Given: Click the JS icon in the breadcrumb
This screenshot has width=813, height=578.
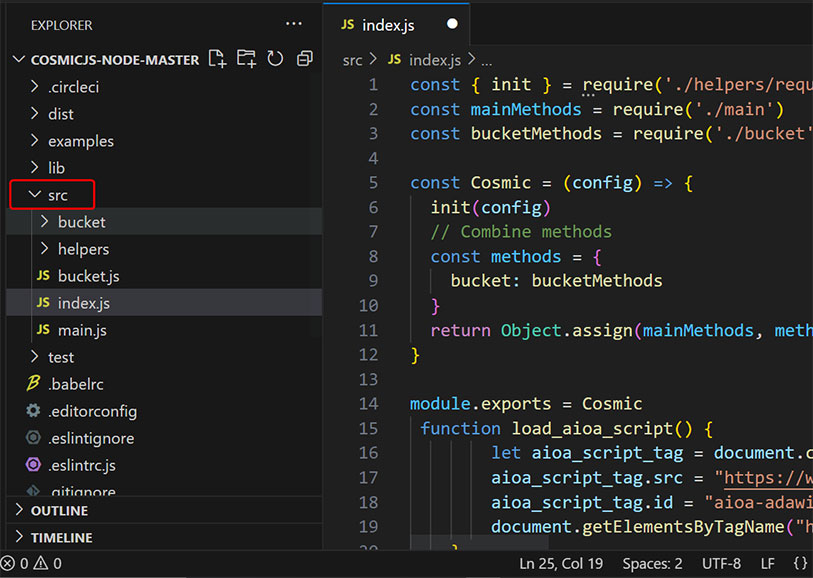Looking at the screenshot, I should [x=395, y=60].
